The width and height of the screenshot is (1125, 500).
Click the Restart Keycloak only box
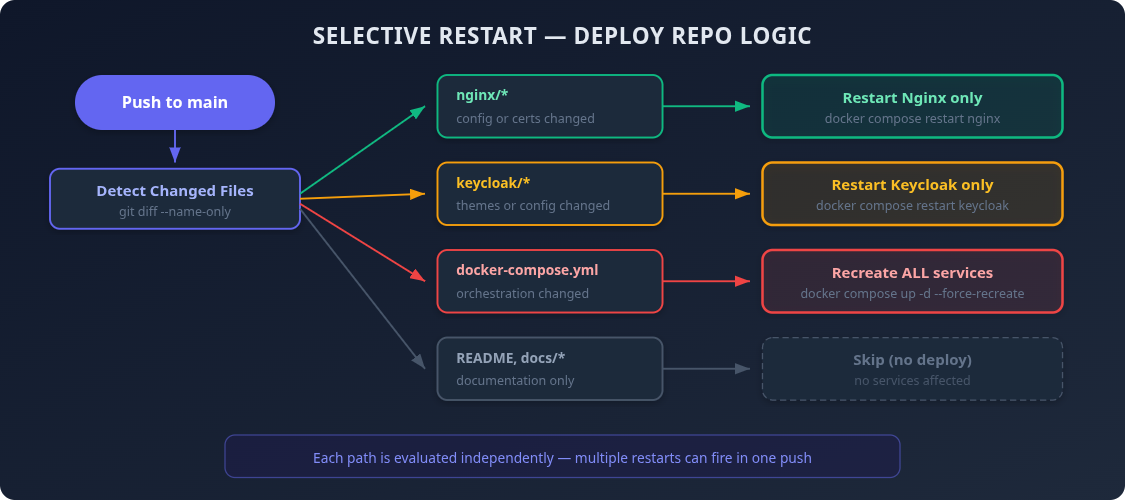(912, 194)
